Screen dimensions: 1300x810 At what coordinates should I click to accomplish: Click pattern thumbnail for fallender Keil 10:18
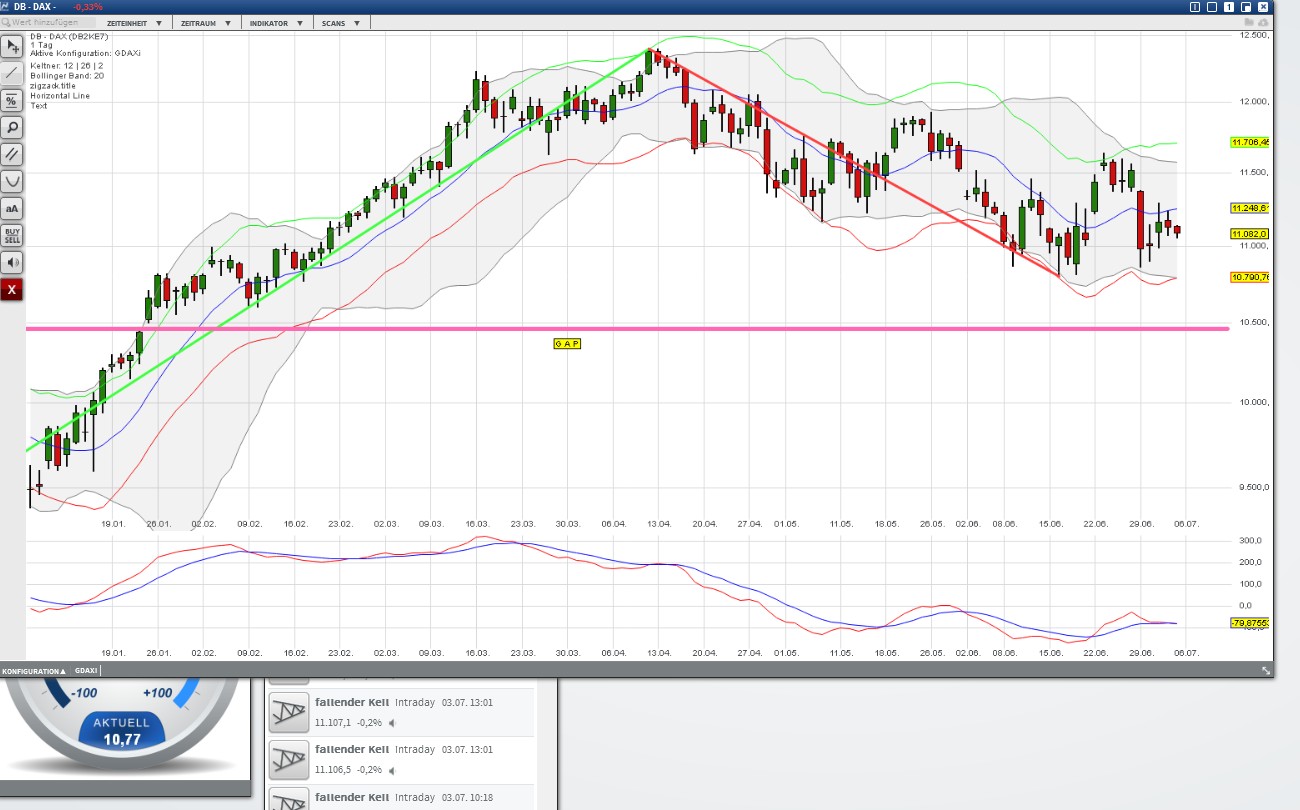[x=290, y=800]
